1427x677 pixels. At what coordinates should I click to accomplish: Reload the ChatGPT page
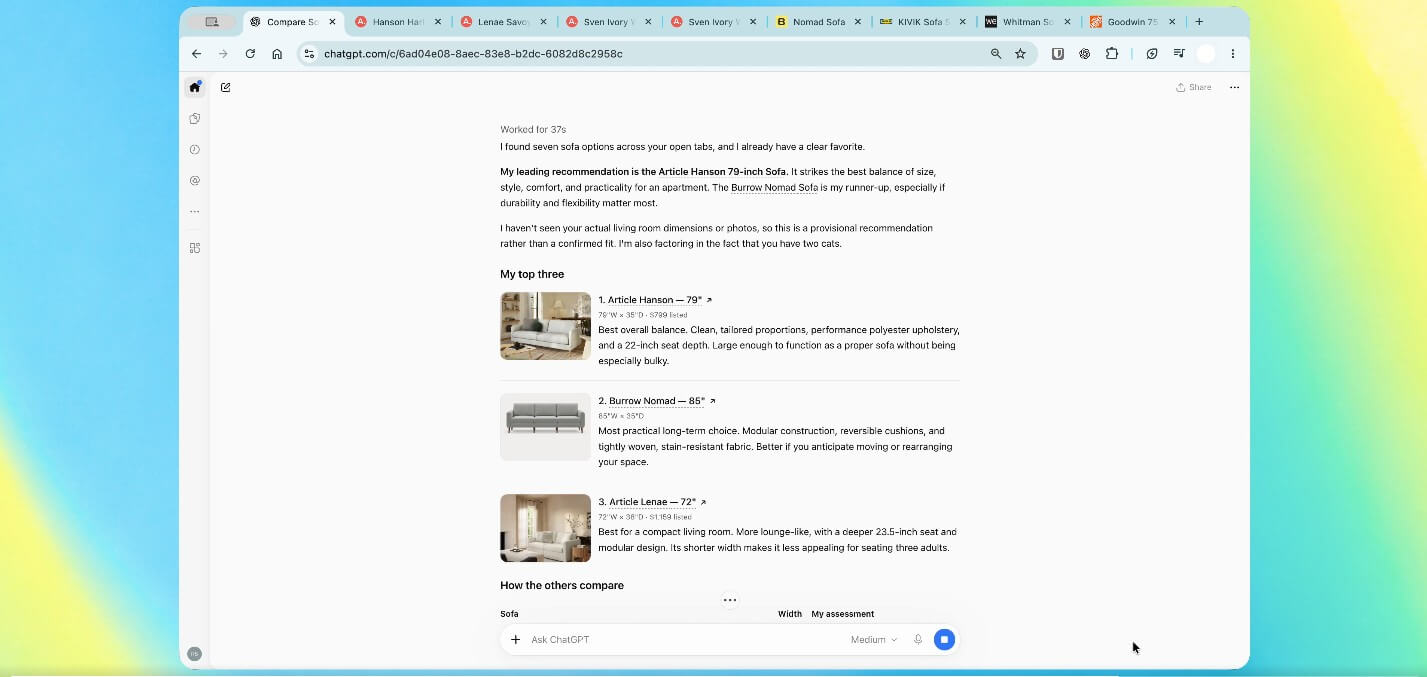coord(250,54)
